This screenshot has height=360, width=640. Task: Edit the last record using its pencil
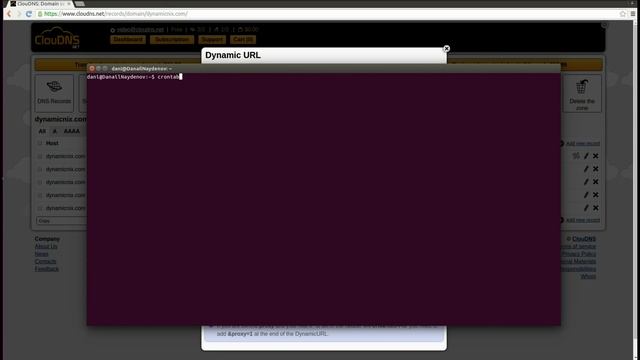[x=586, y=208]
